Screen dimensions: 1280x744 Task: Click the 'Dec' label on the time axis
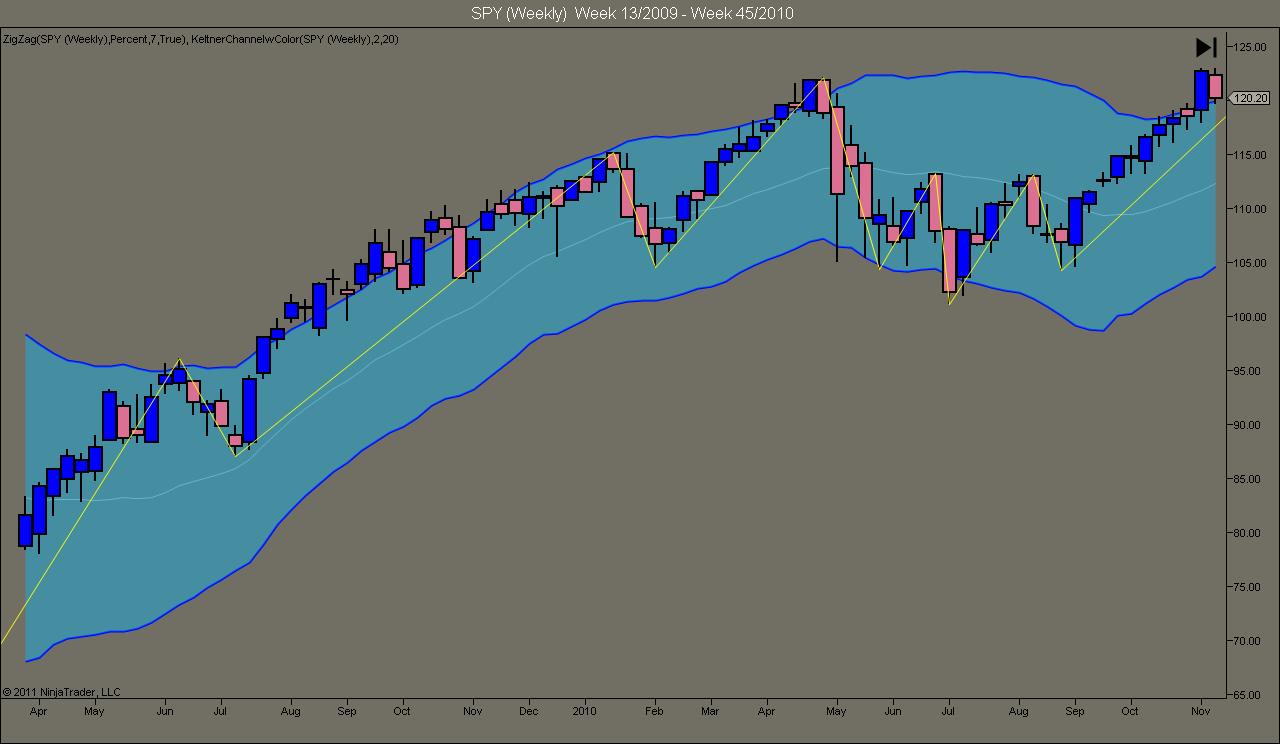(529, 712)
